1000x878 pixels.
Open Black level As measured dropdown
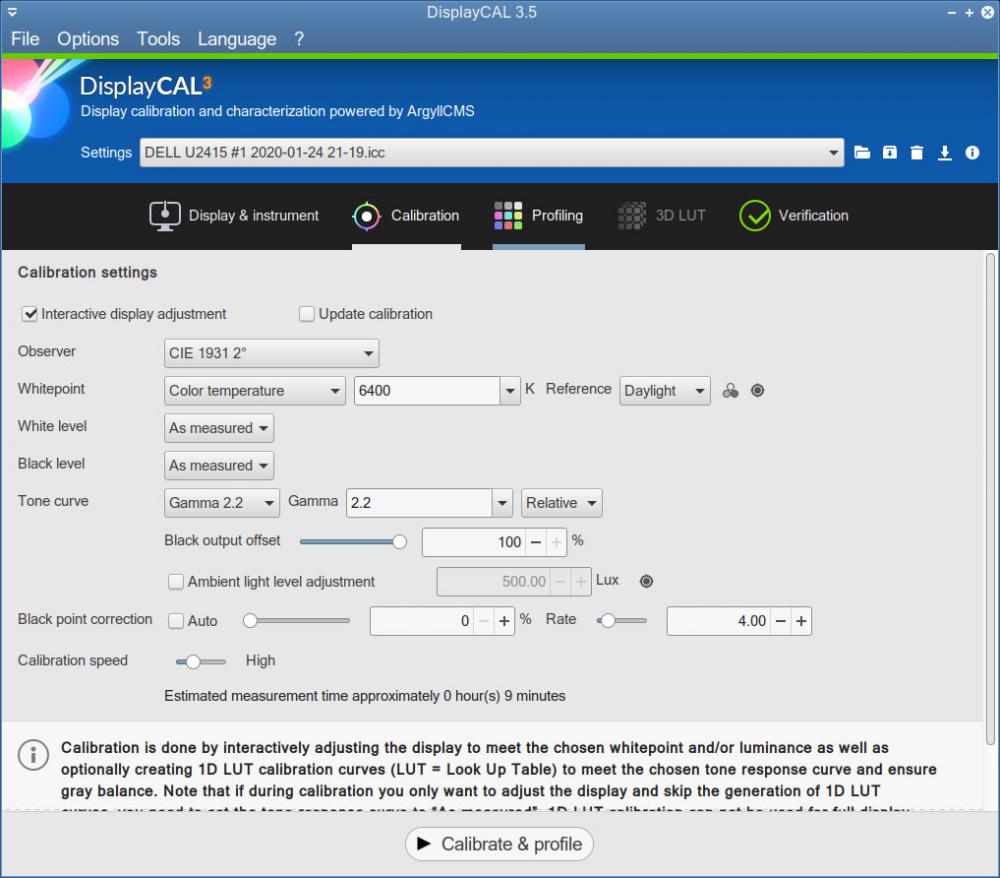click(x=219, y=465)
